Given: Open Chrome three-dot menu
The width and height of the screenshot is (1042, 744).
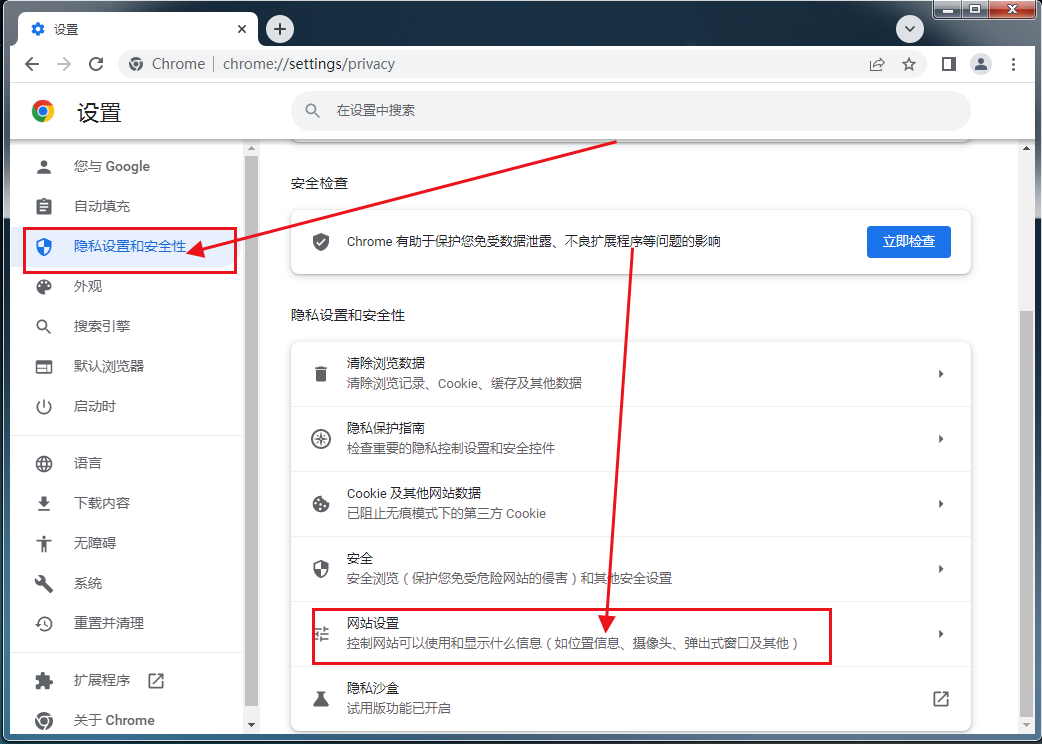Looking at the screenshot, I should (1013, 64).
